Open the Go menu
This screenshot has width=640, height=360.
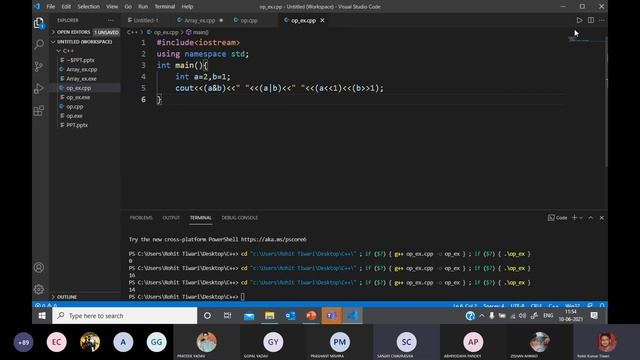pyautogui.click(x=128, y=7)
